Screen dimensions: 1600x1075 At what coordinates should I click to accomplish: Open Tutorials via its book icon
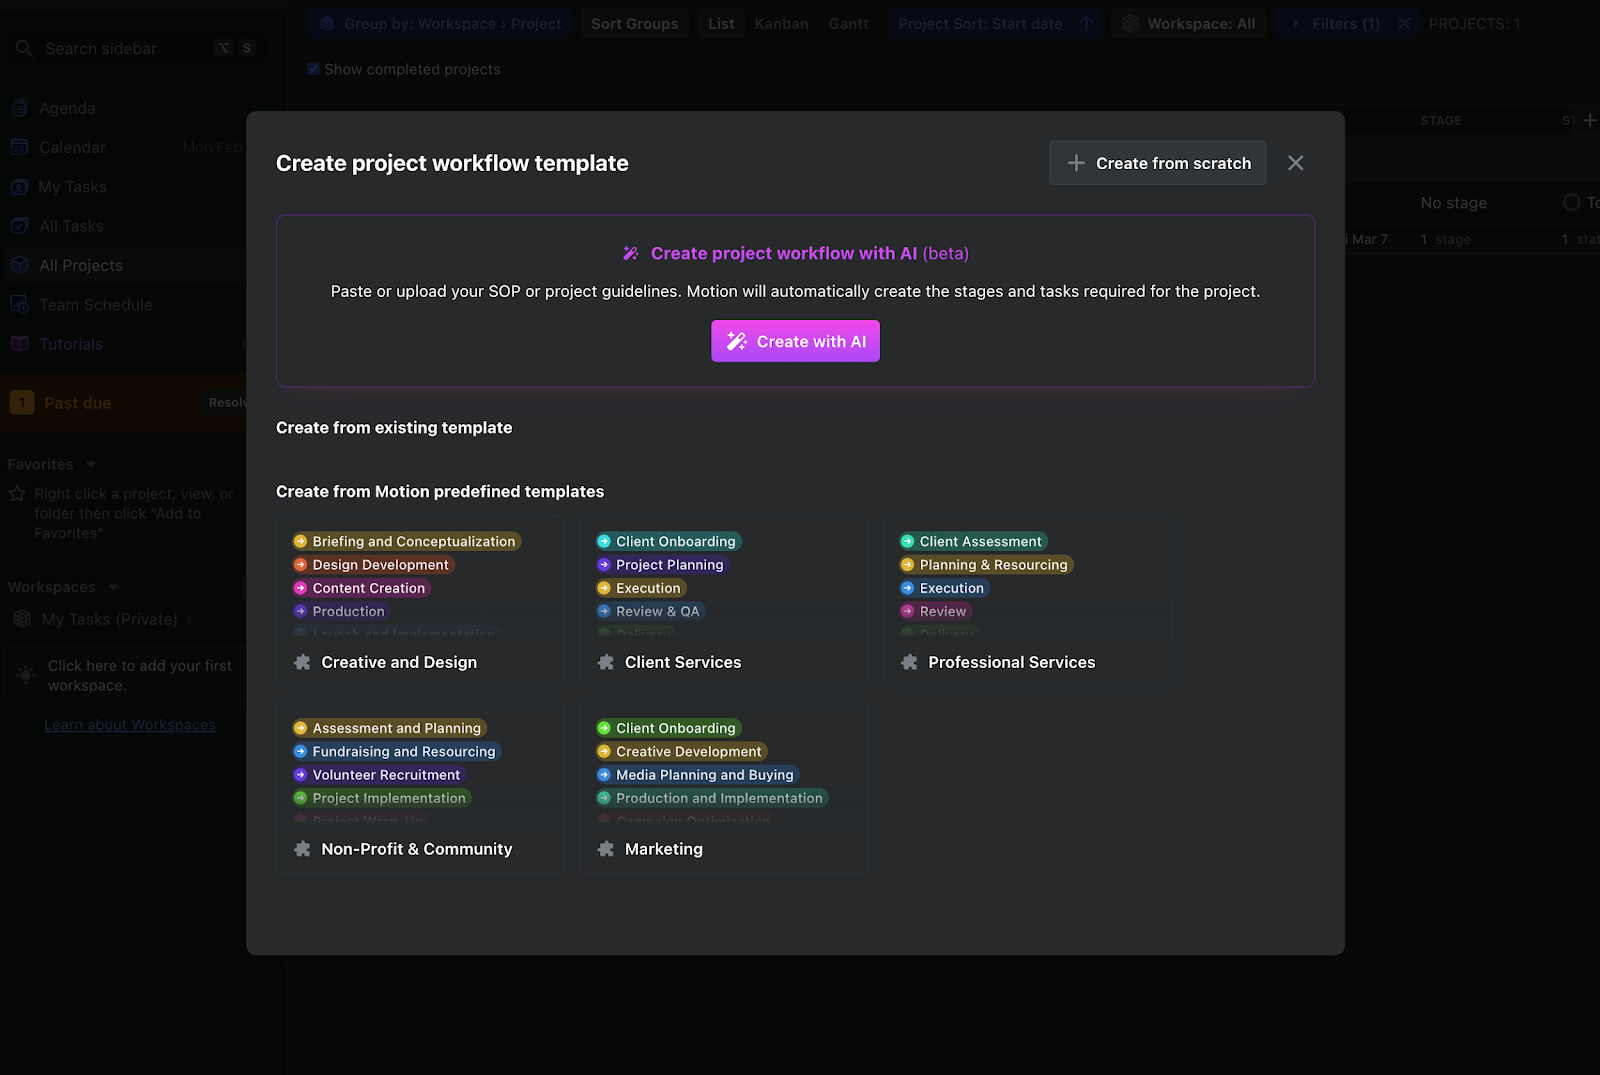(x=20, y=344)
